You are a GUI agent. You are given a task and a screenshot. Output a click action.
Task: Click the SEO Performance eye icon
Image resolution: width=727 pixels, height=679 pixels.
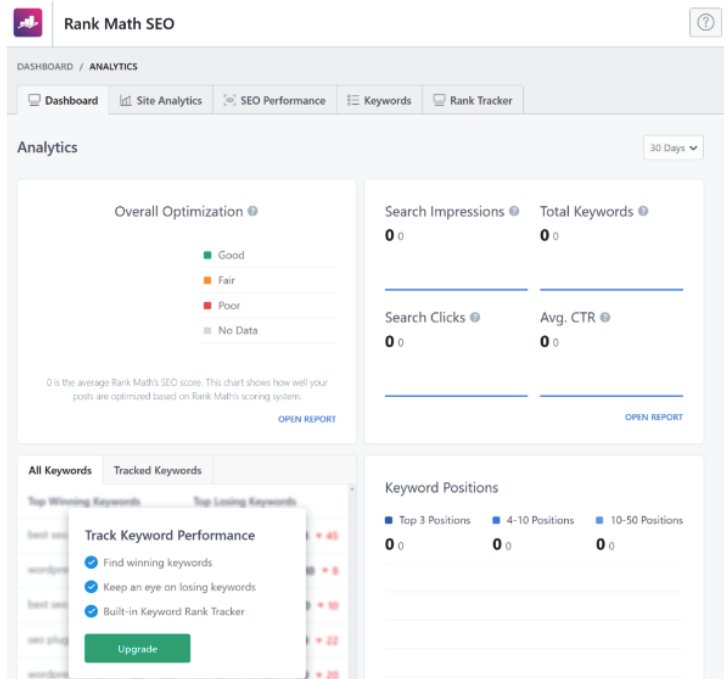point(230,100)
